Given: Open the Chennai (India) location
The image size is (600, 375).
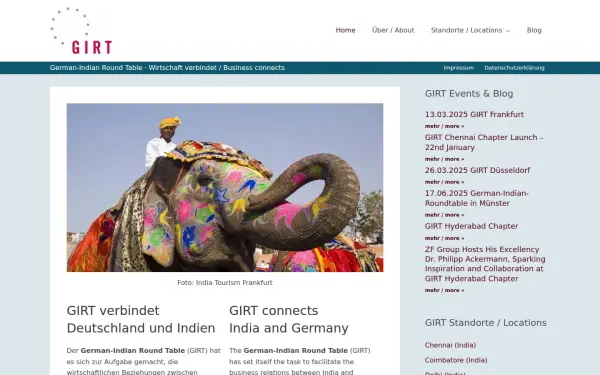Looking at the screenshot, I should pos(450,345).
